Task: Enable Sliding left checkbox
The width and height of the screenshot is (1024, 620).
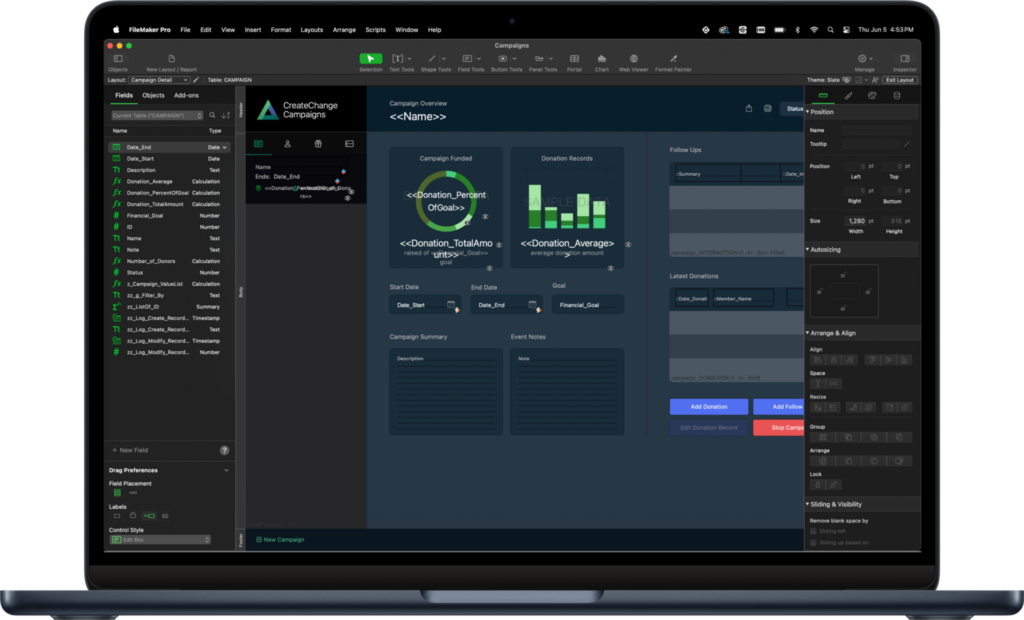Action: [x=813, y=531]
